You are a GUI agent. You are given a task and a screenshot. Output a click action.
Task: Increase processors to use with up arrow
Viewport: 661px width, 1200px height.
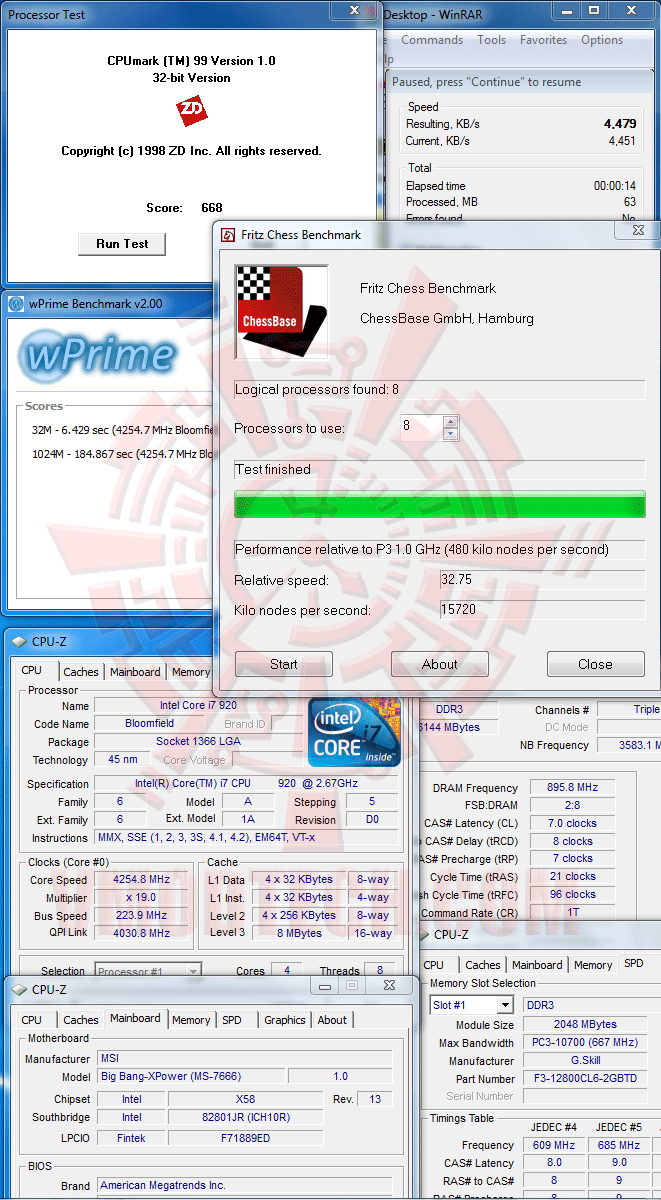(450, 422)
